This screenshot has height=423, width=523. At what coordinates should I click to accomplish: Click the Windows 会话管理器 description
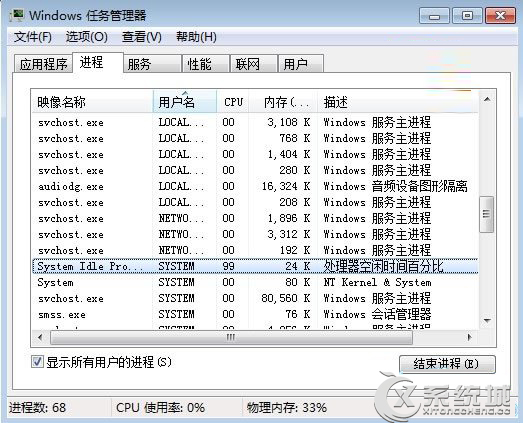[377, 314]
